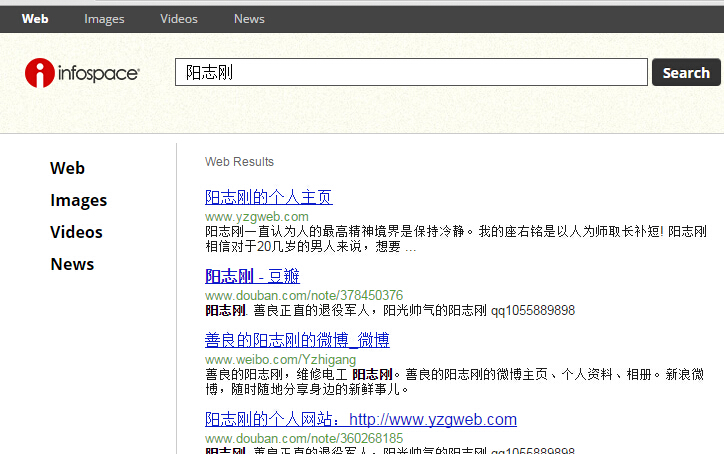Open the 阳志刚的个人网站 http://www.yzgweb.com result link
The image size is (724, 454).
361,419
